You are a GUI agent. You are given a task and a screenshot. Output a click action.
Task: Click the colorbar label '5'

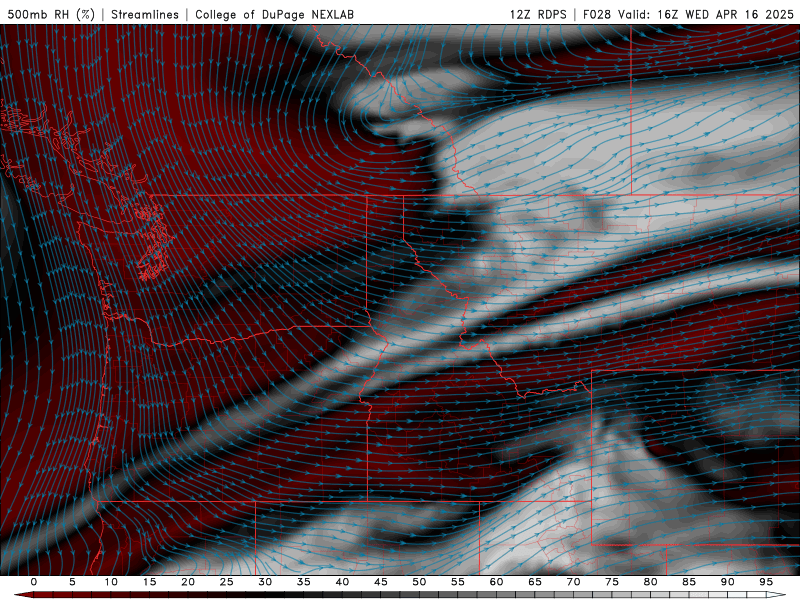(72, 582)
